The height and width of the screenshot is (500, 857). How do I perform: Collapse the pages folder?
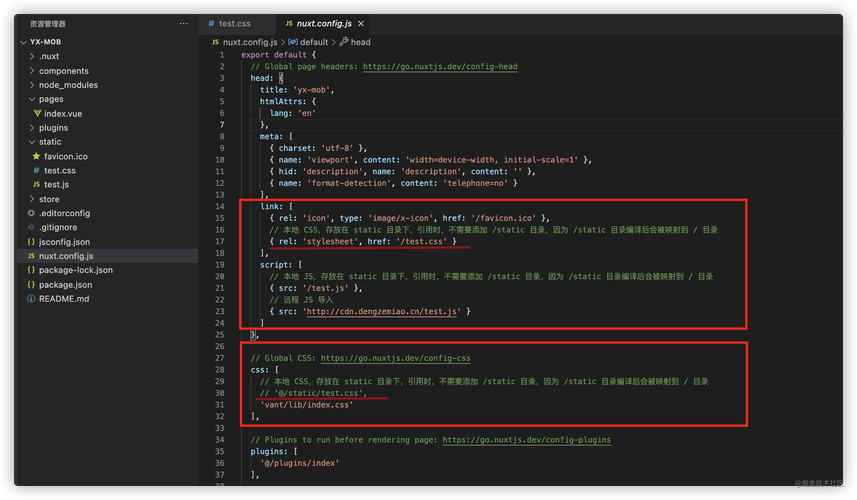32,99
